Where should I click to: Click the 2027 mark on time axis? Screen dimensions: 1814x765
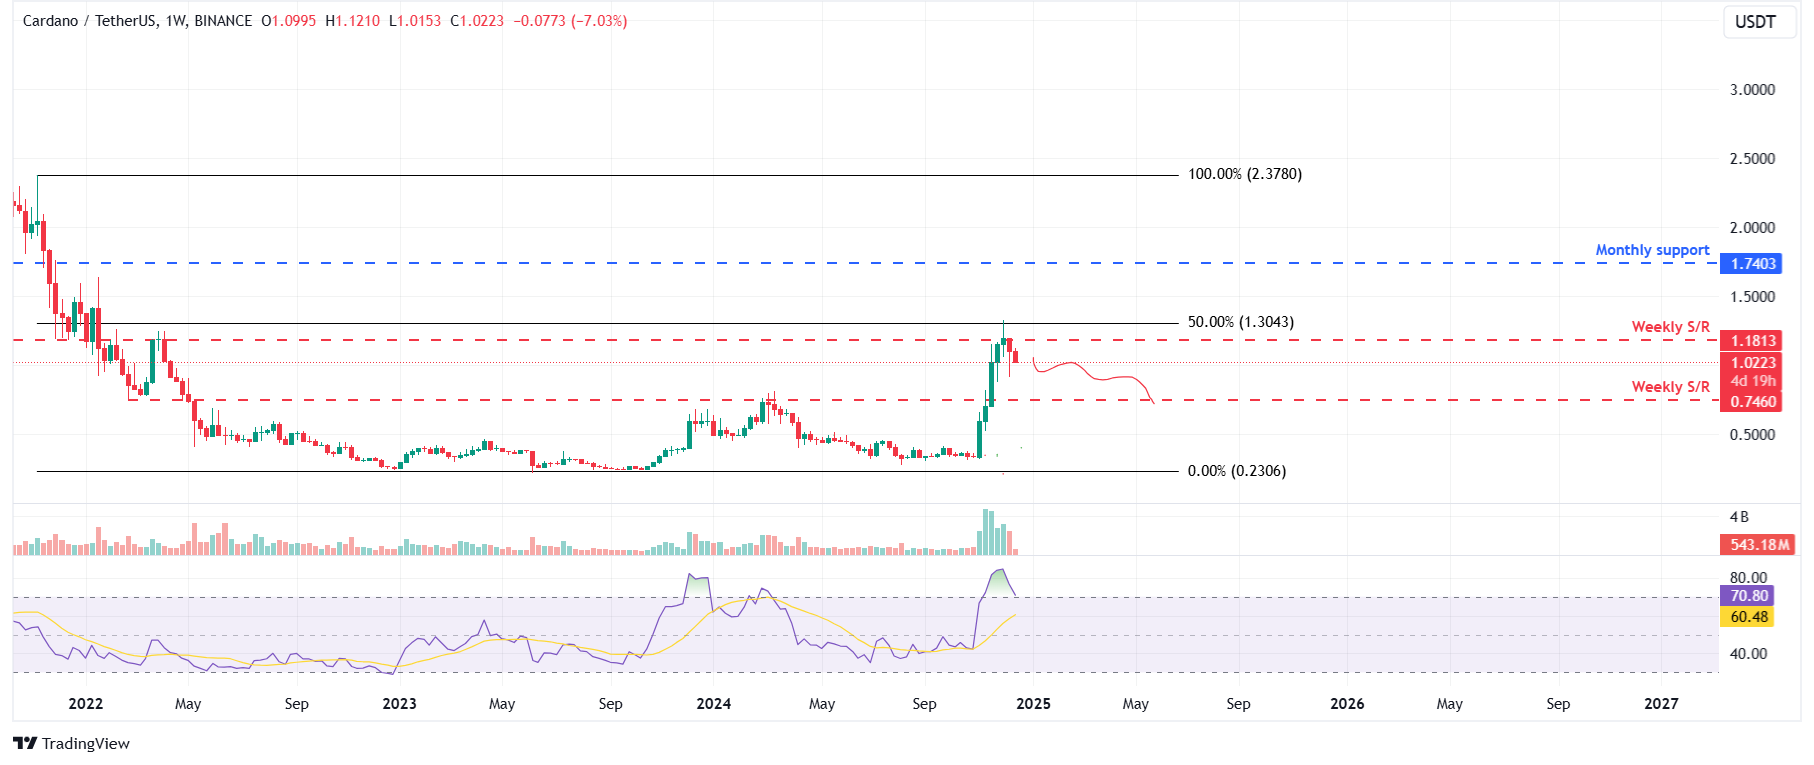tap(1661, 704)
